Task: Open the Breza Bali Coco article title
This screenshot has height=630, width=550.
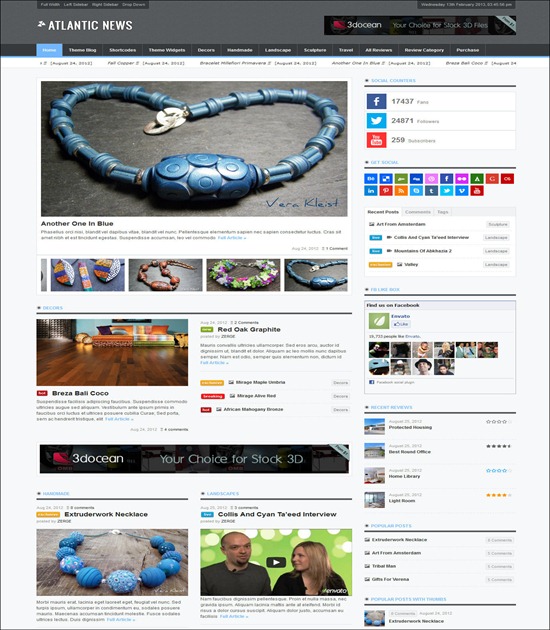Action: click(x=80, y=393)
